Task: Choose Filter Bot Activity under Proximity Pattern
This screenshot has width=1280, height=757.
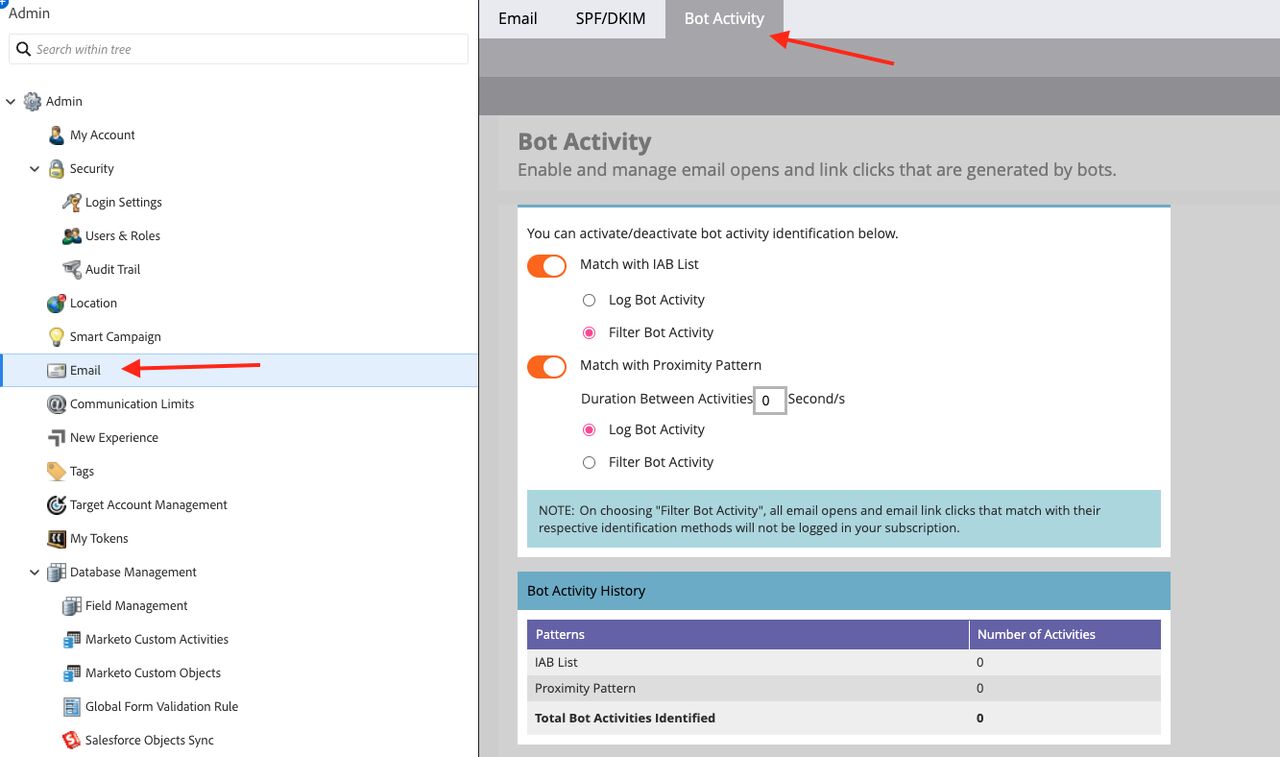Action: point(589,462)
